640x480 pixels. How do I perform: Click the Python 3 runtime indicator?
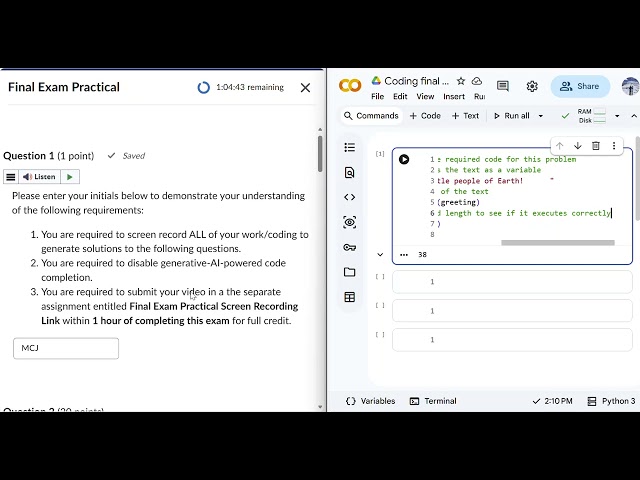(611, 401)
